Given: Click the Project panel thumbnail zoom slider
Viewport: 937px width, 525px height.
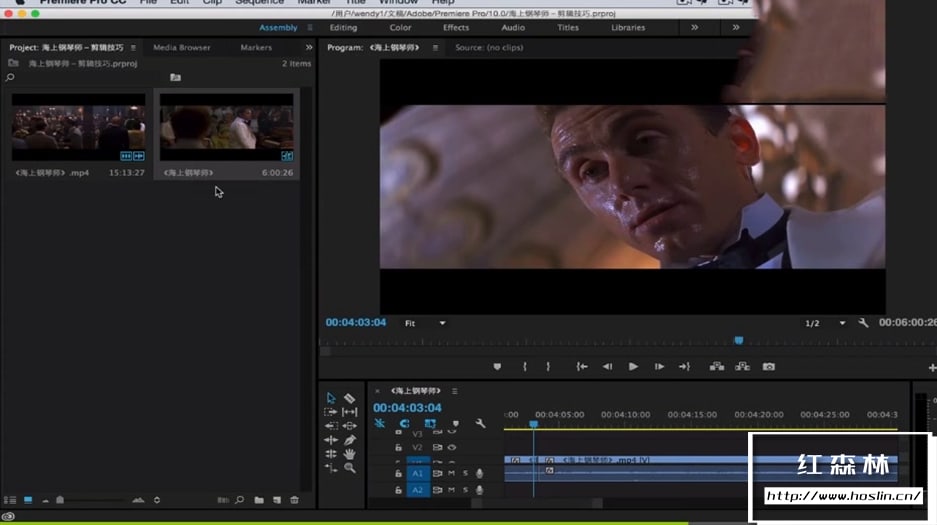Looking at the screenshot, I should 61,500.
